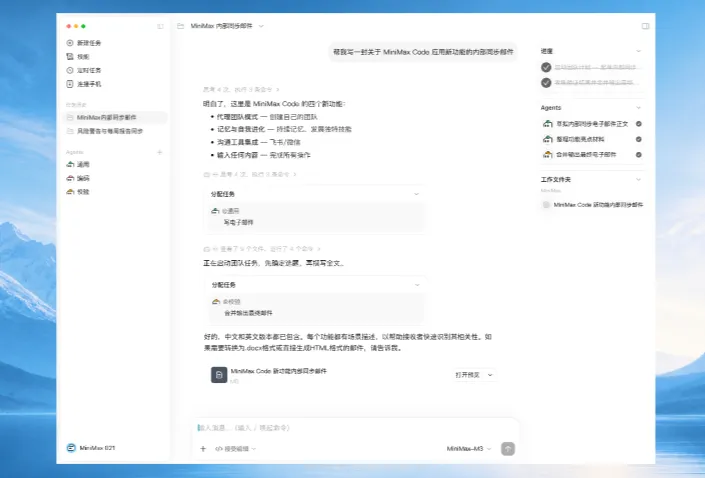This screenshot has height=478, width=705.
Task: Click the user's request message bubble
Action: click(x=423, y=52)
